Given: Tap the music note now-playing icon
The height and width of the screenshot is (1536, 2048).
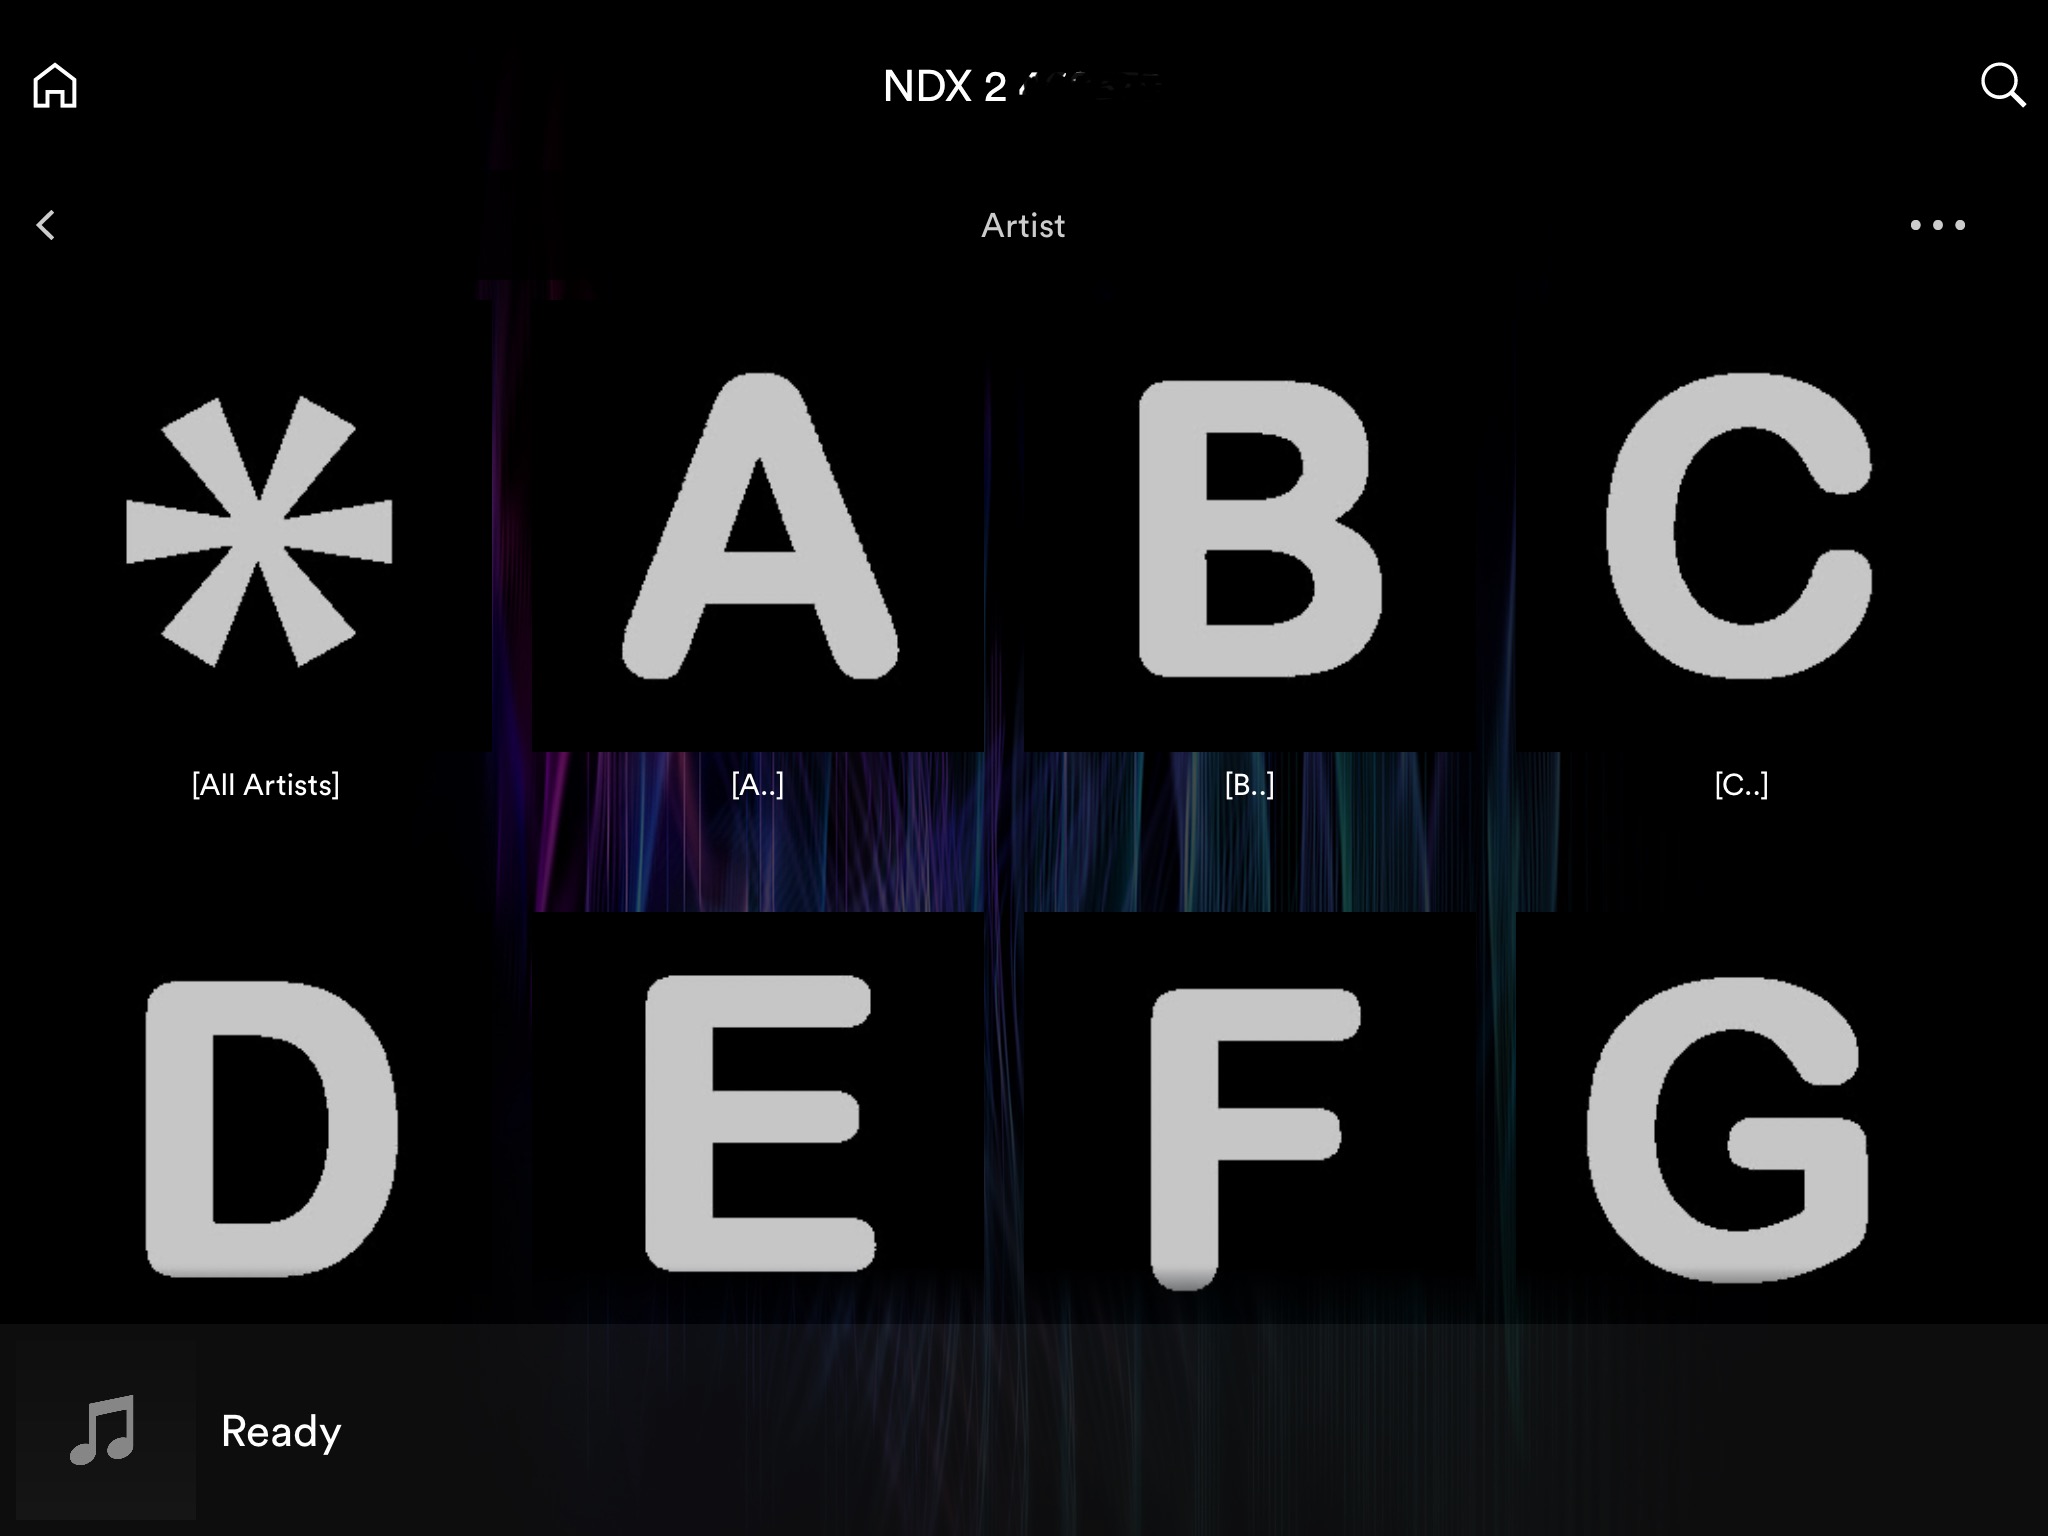Looking at the screenshot, I should tap(103, 1430).
